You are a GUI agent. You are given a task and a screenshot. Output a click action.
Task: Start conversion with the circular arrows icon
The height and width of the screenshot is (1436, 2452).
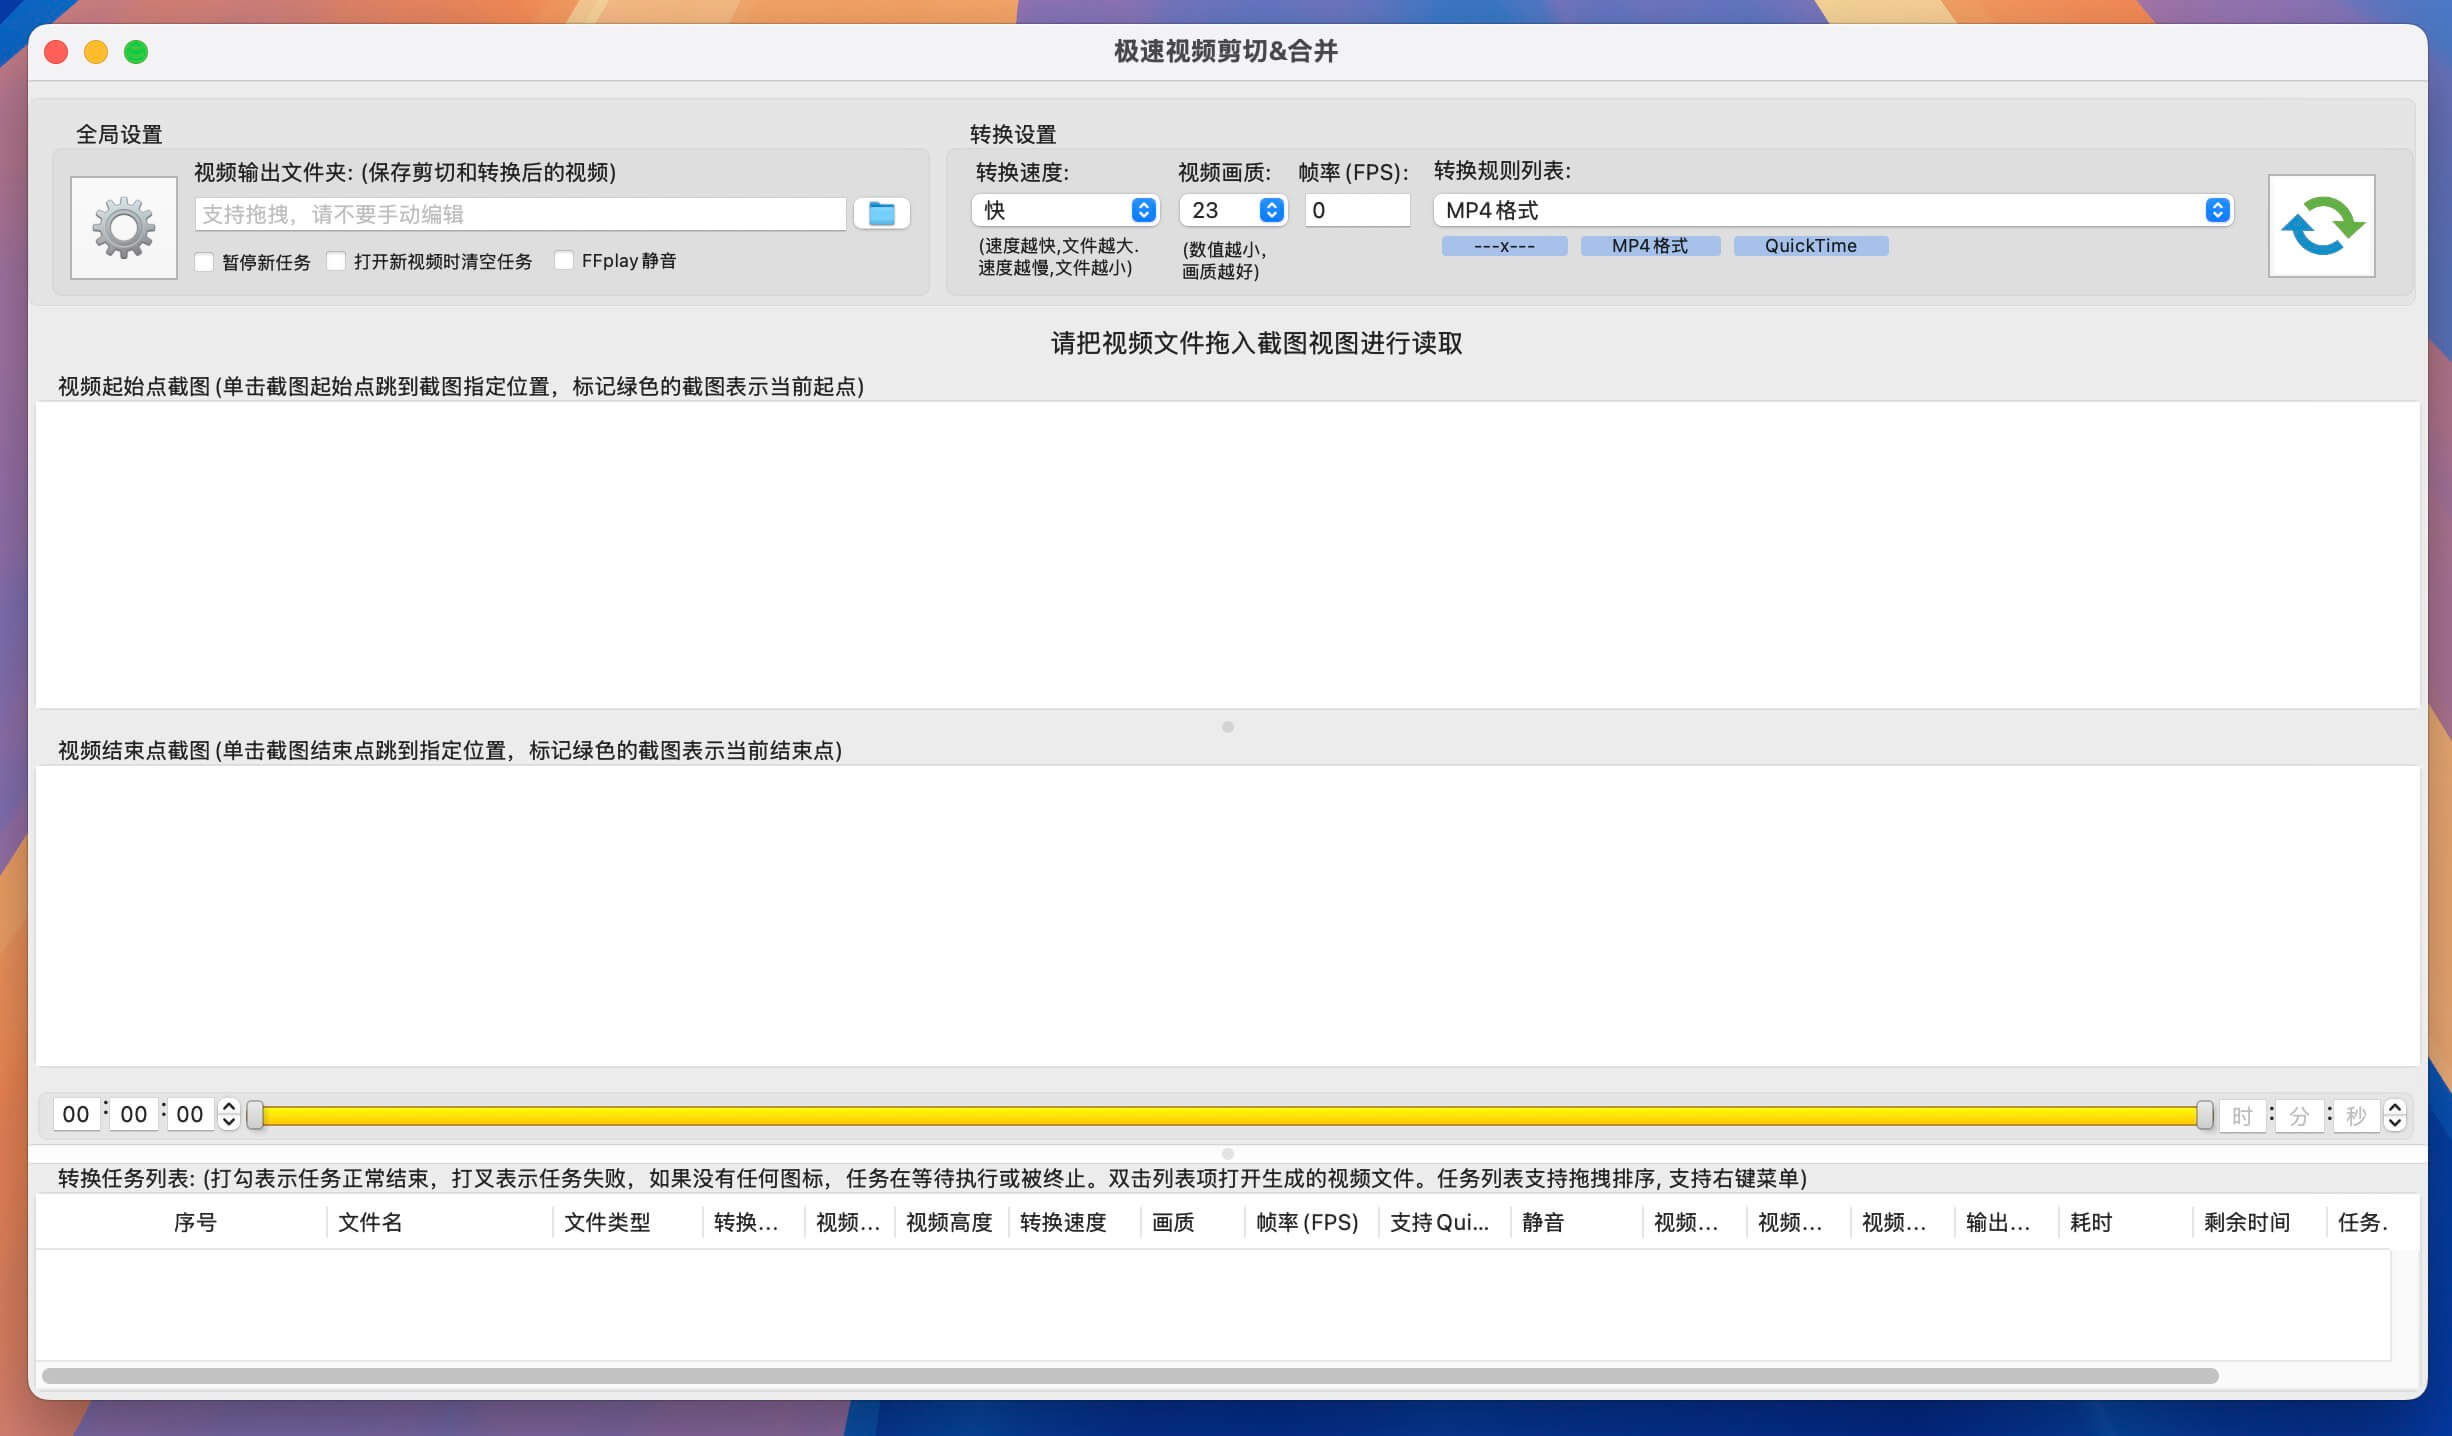[x=2320, y=226]
